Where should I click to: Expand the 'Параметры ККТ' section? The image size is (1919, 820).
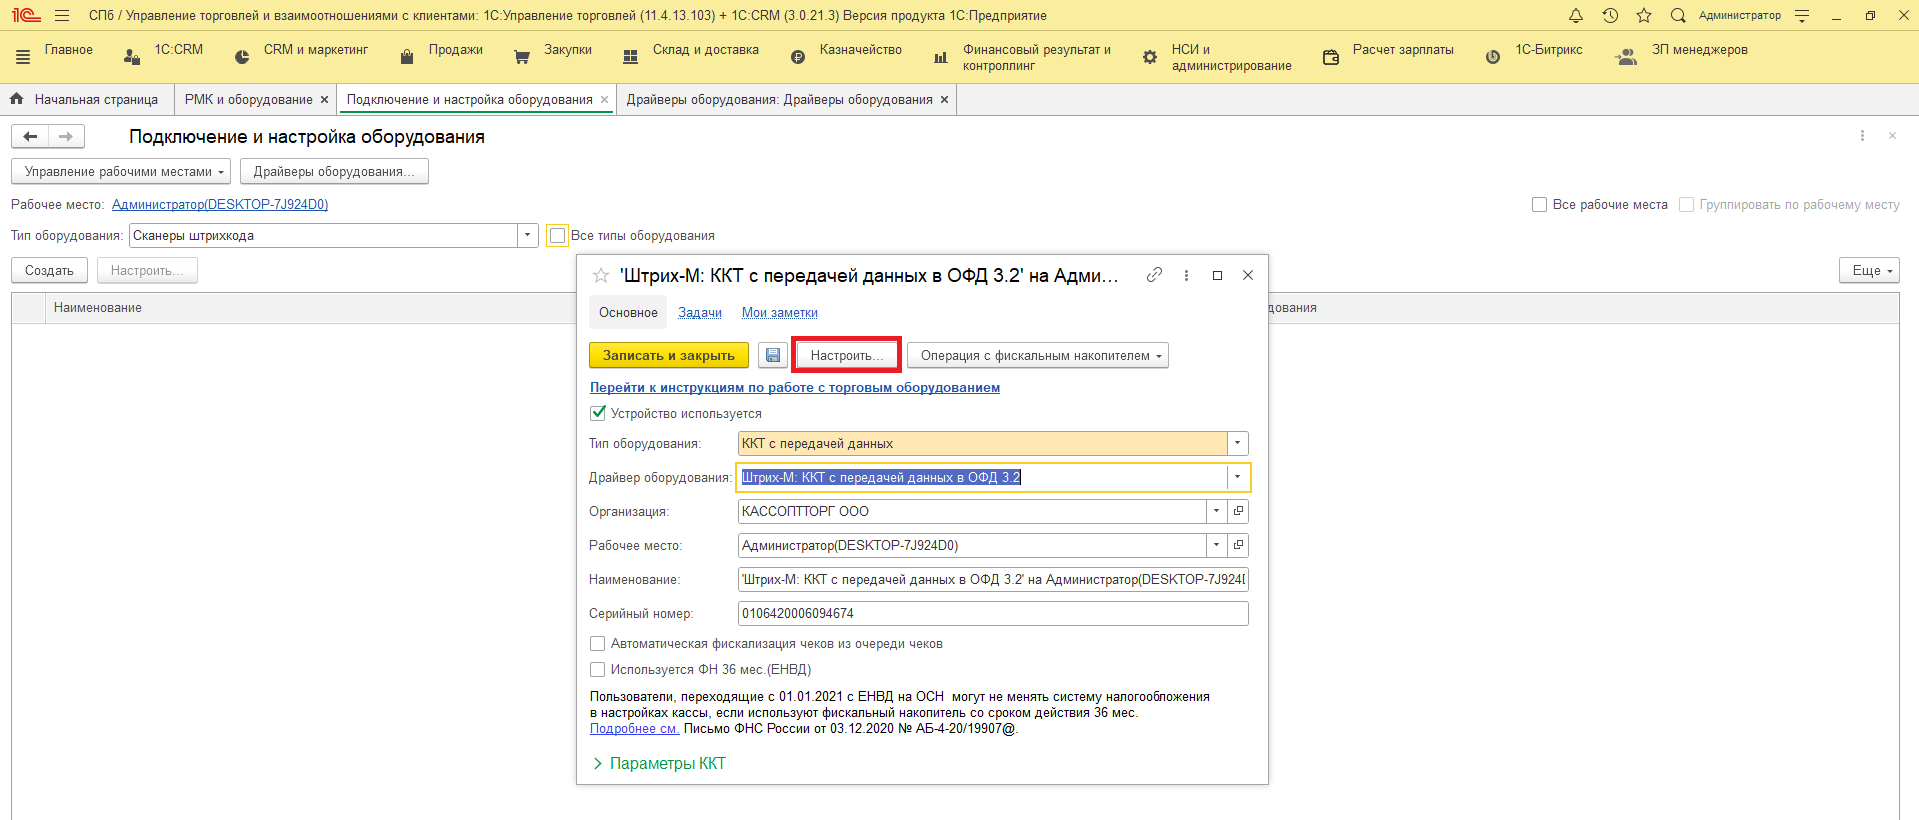point(659,763)
